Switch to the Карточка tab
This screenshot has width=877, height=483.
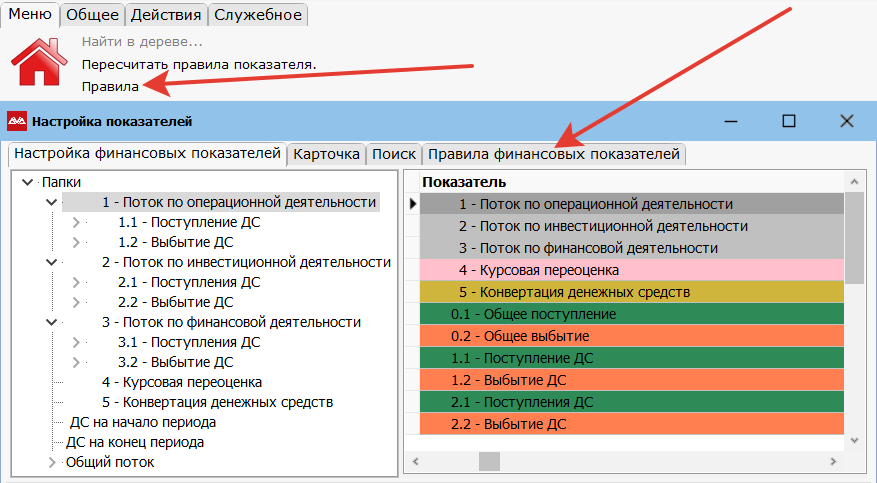(326, 154)
